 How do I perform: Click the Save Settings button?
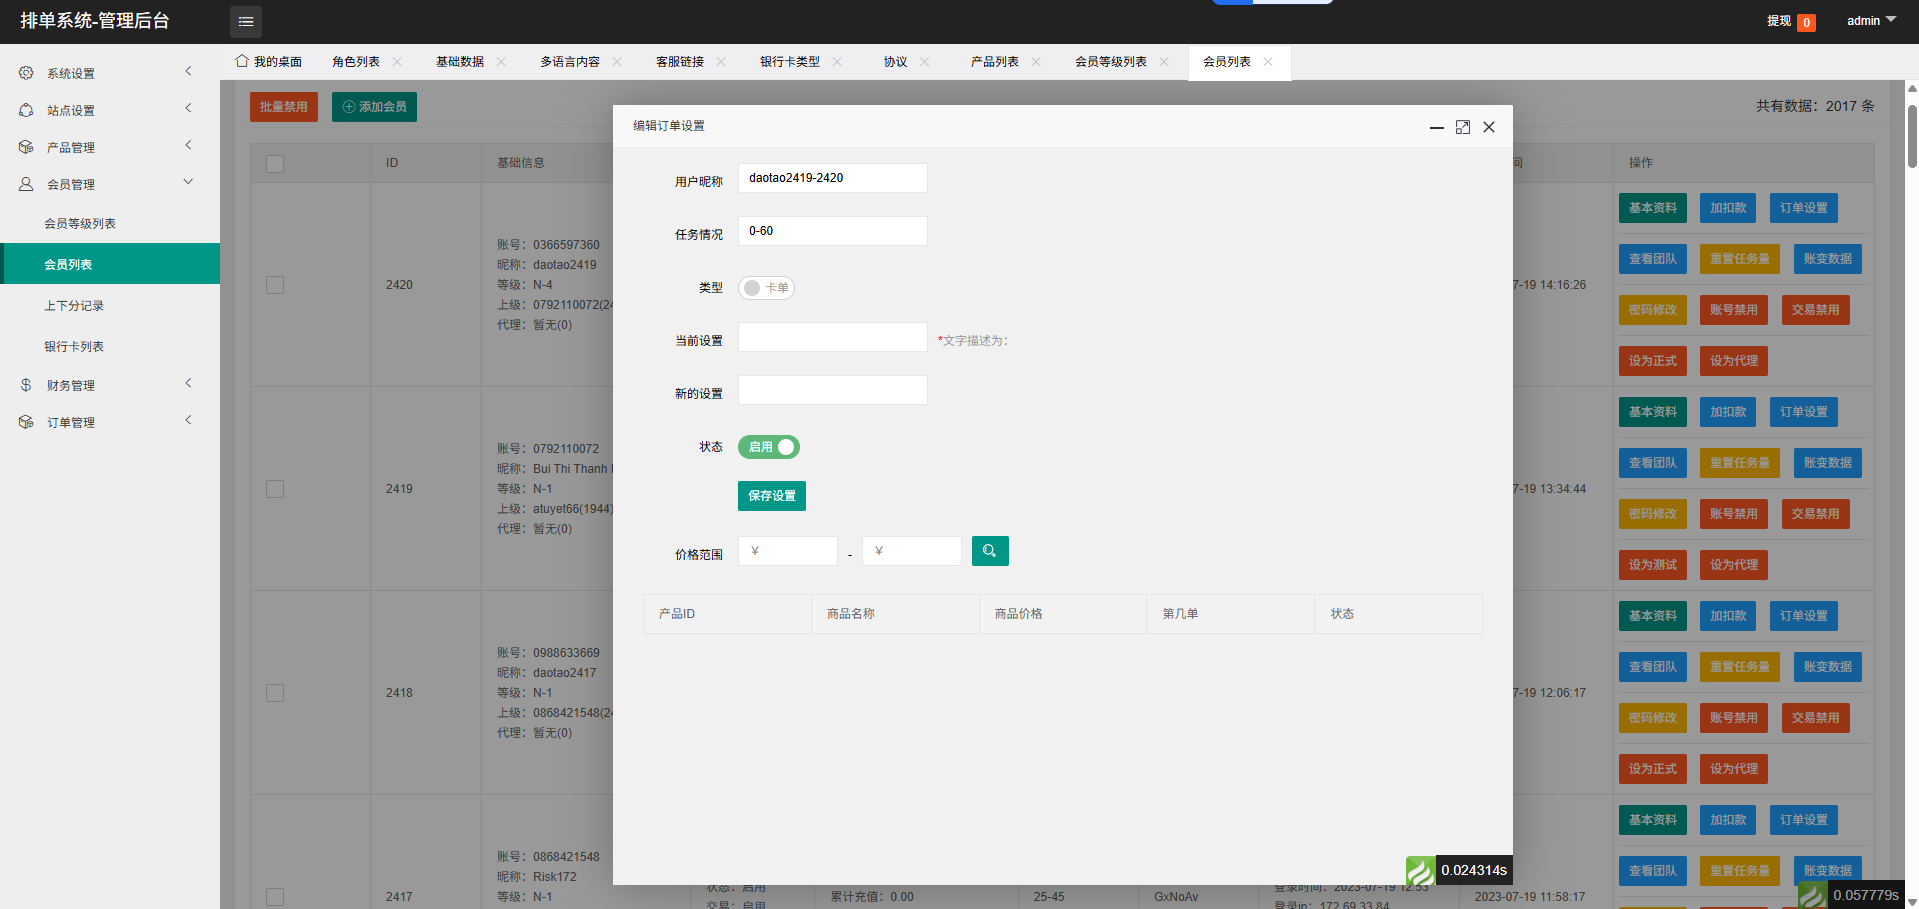pyautogui.click(x=771, y=496)
